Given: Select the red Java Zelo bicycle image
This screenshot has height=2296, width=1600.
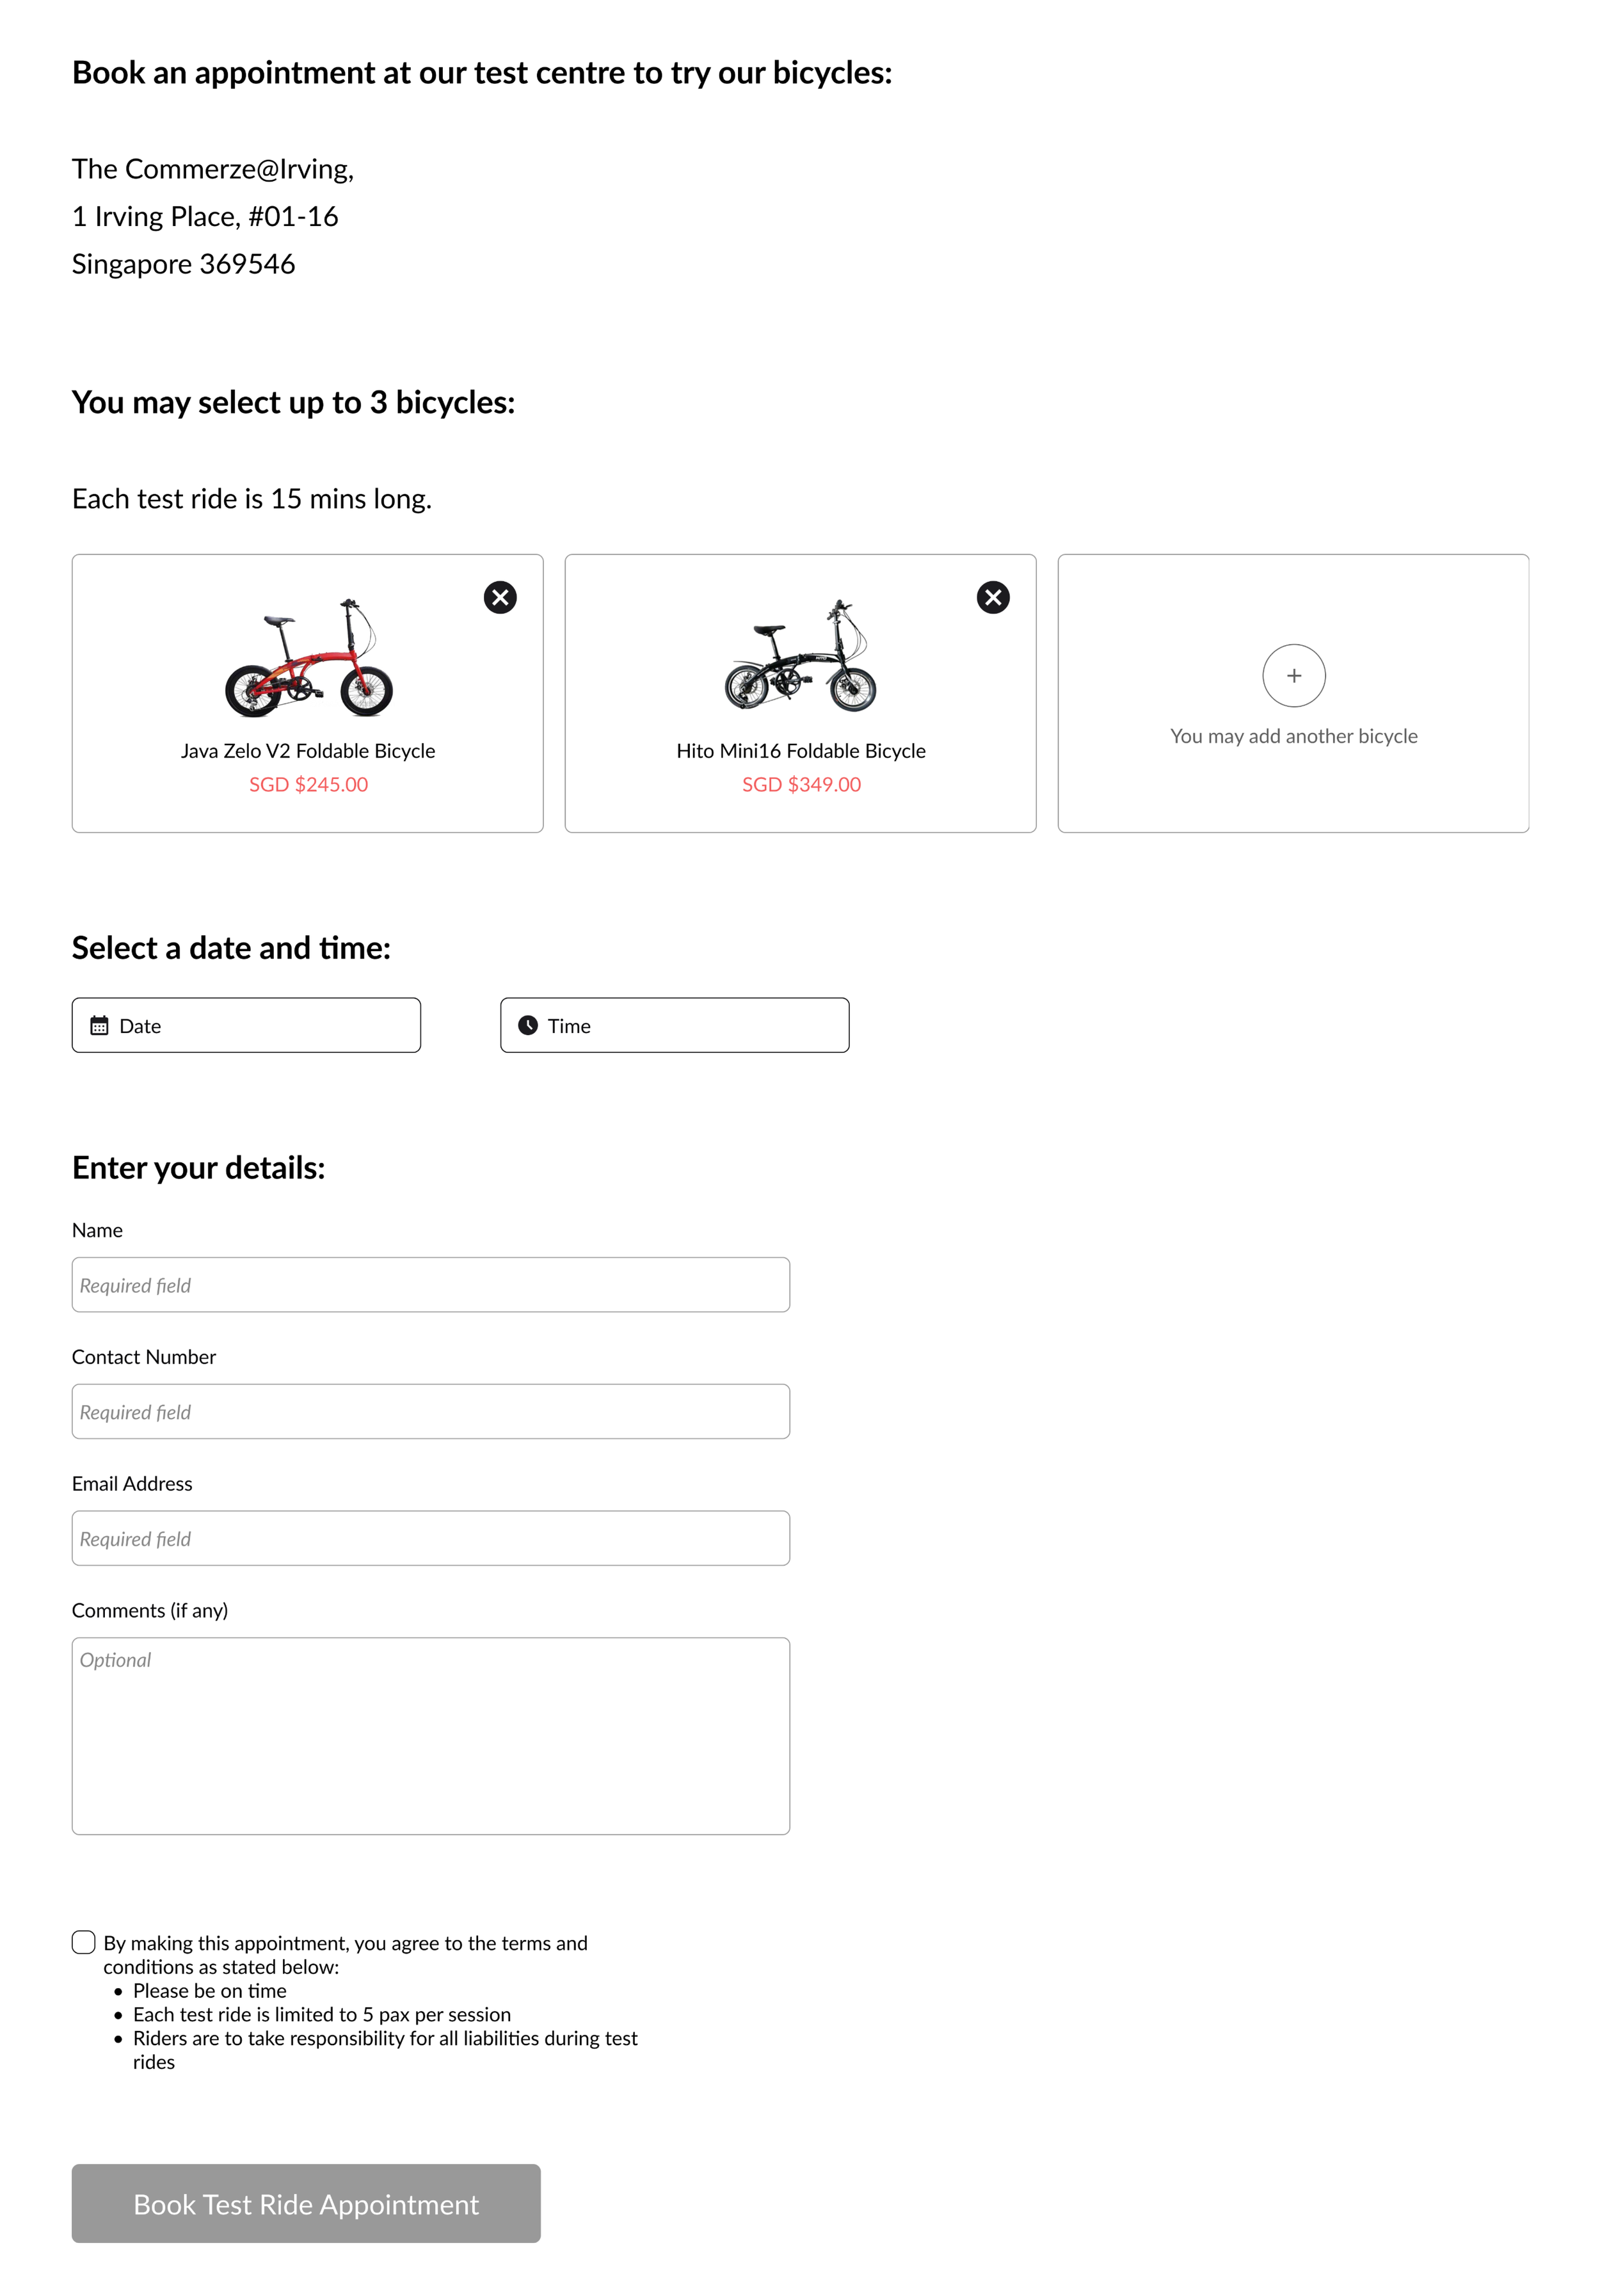Looking at the screenshot, I should tap(308, 657).
